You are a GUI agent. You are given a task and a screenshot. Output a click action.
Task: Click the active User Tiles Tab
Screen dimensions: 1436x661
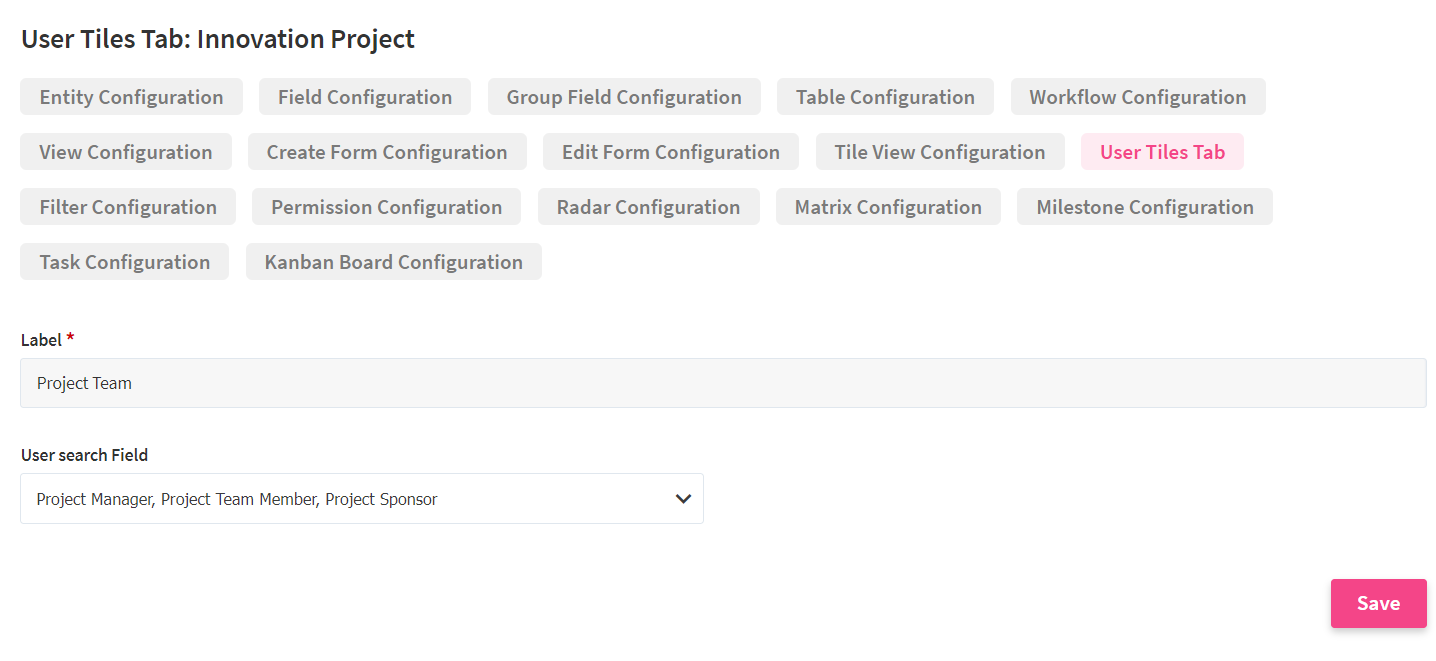pyautogui.click(x=1162, y=152)
